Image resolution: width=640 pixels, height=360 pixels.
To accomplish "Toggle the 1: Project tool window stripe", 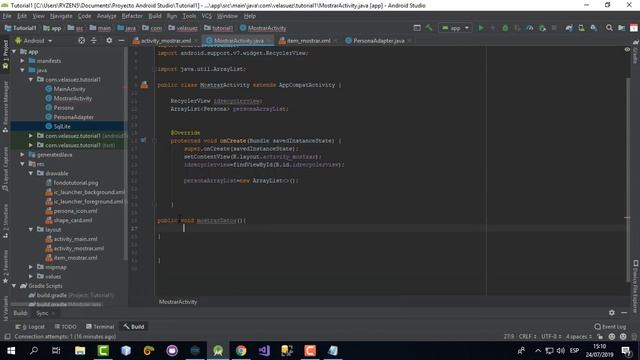I will [5, 56].
